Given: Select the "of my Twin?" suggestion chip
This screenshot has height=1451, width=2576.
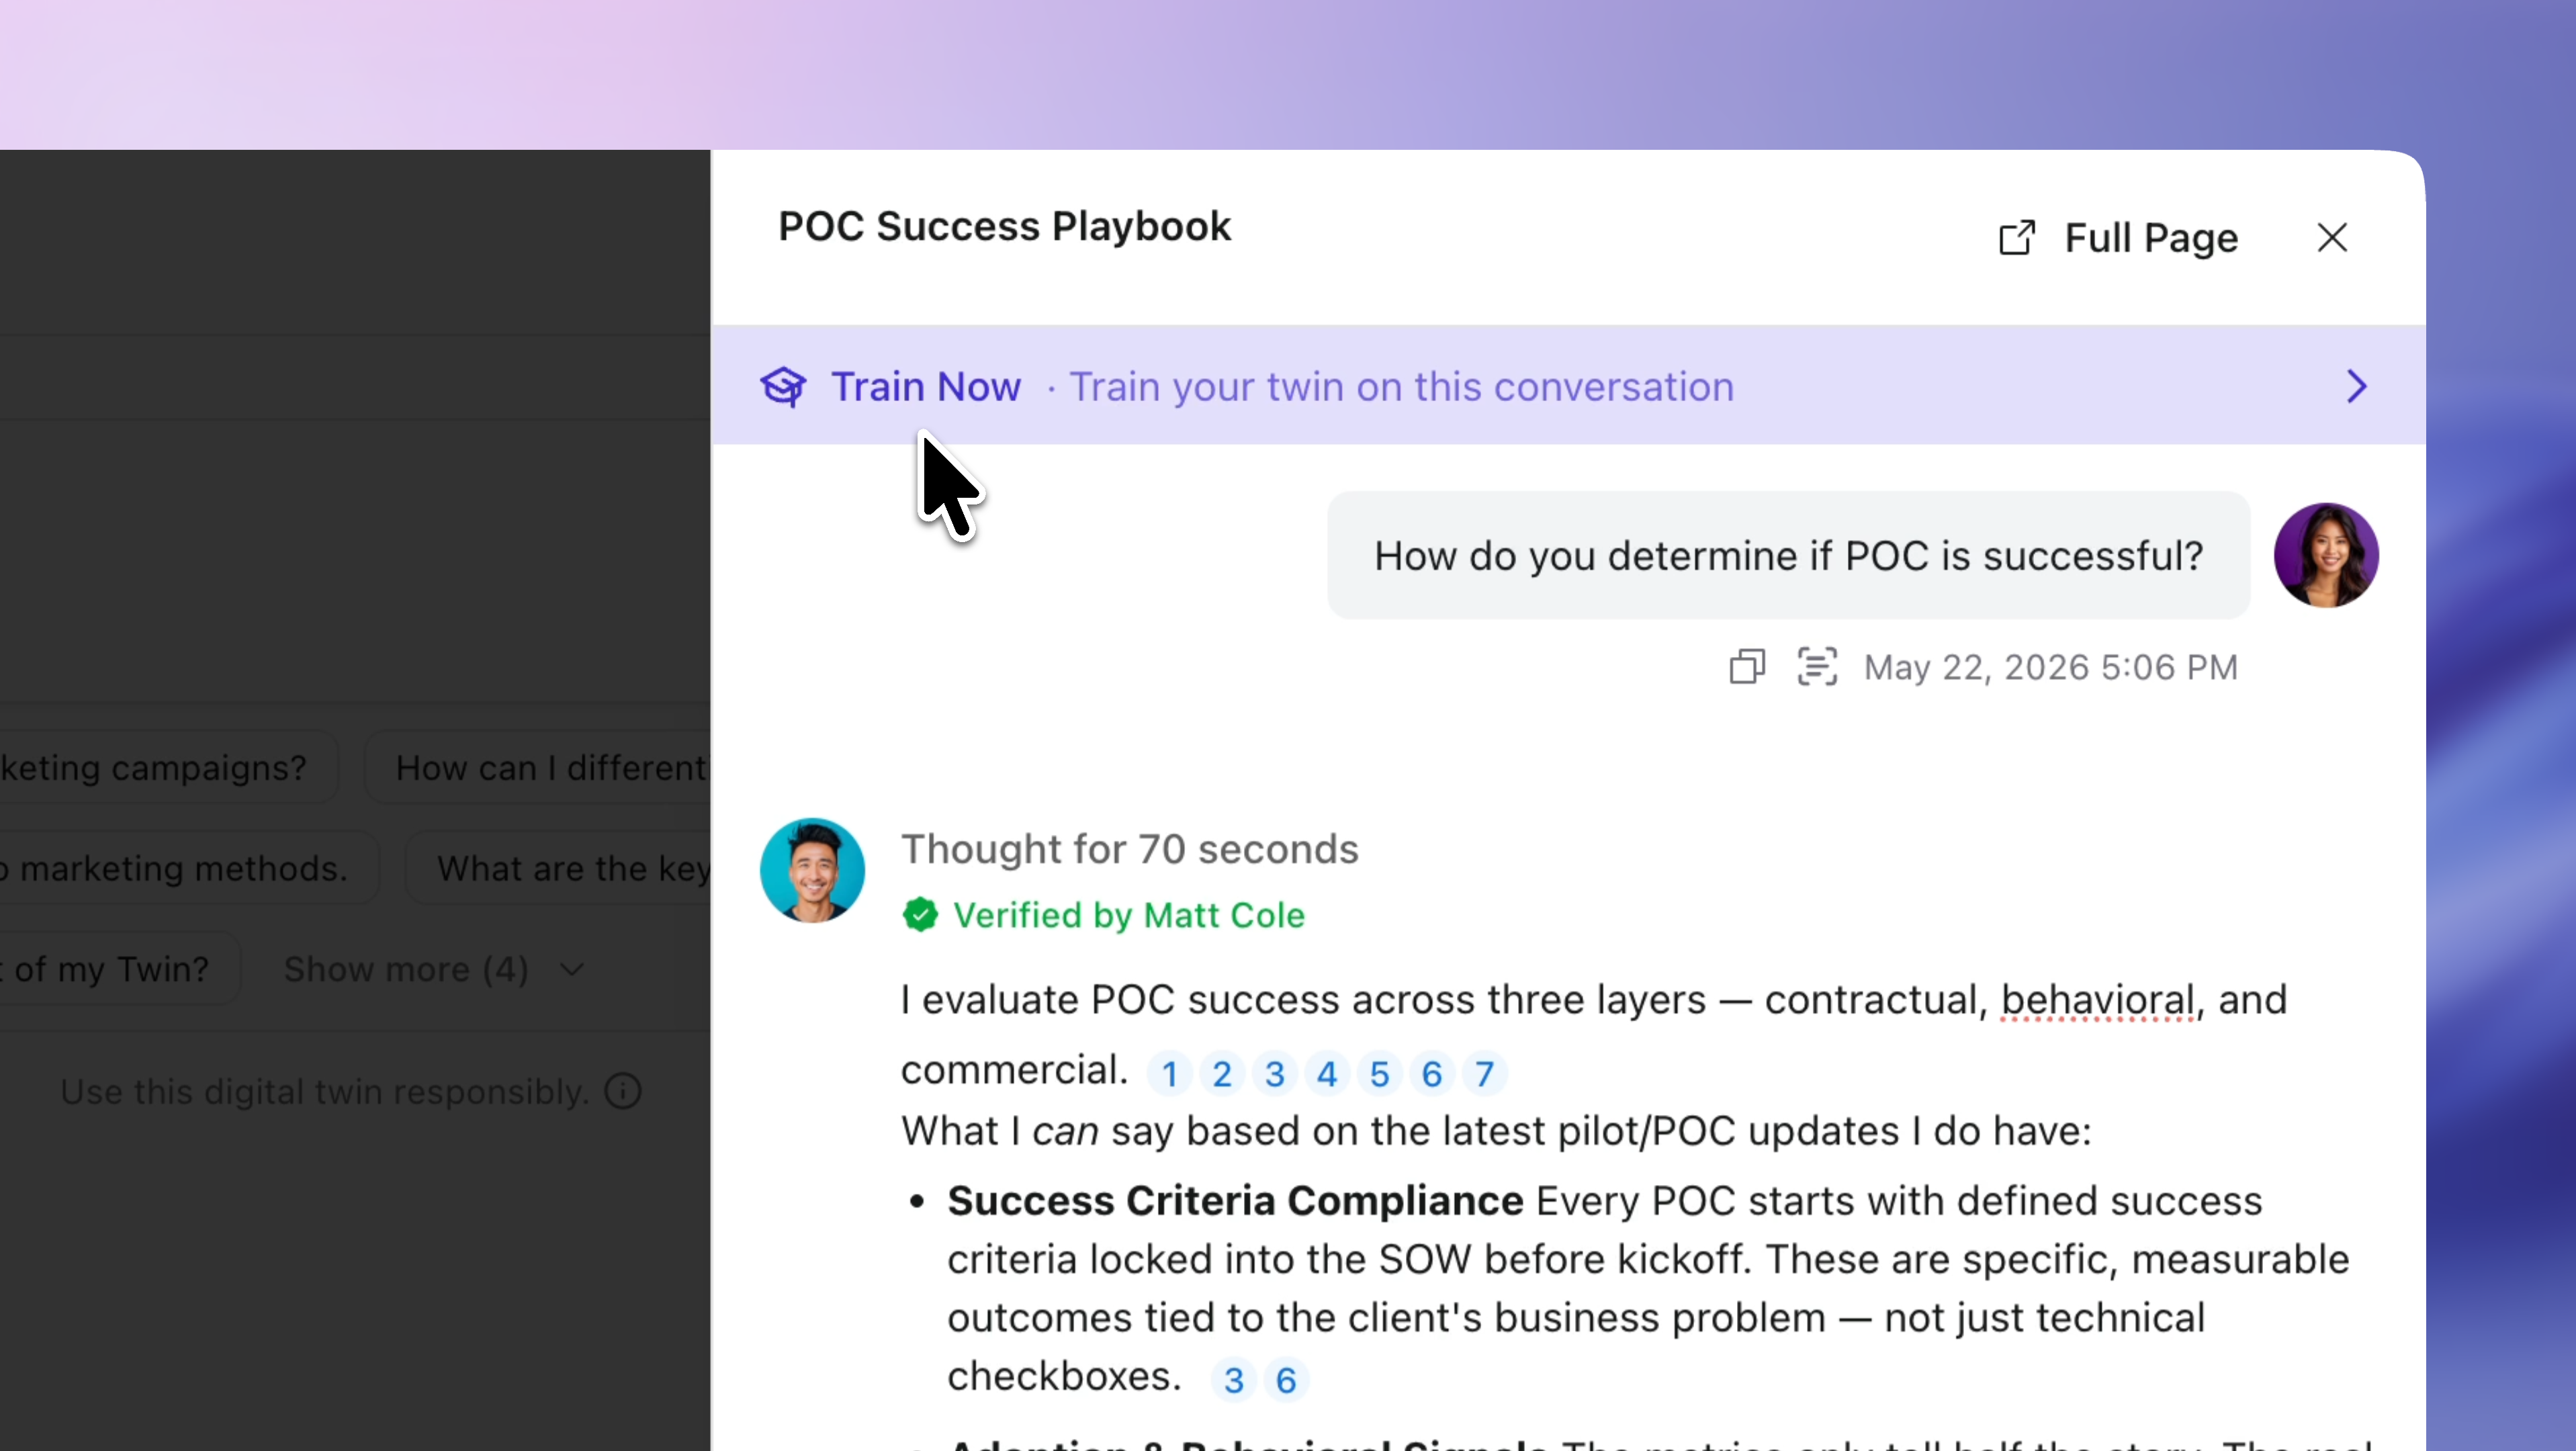Looking at the screenshot, I should [120, 969].
